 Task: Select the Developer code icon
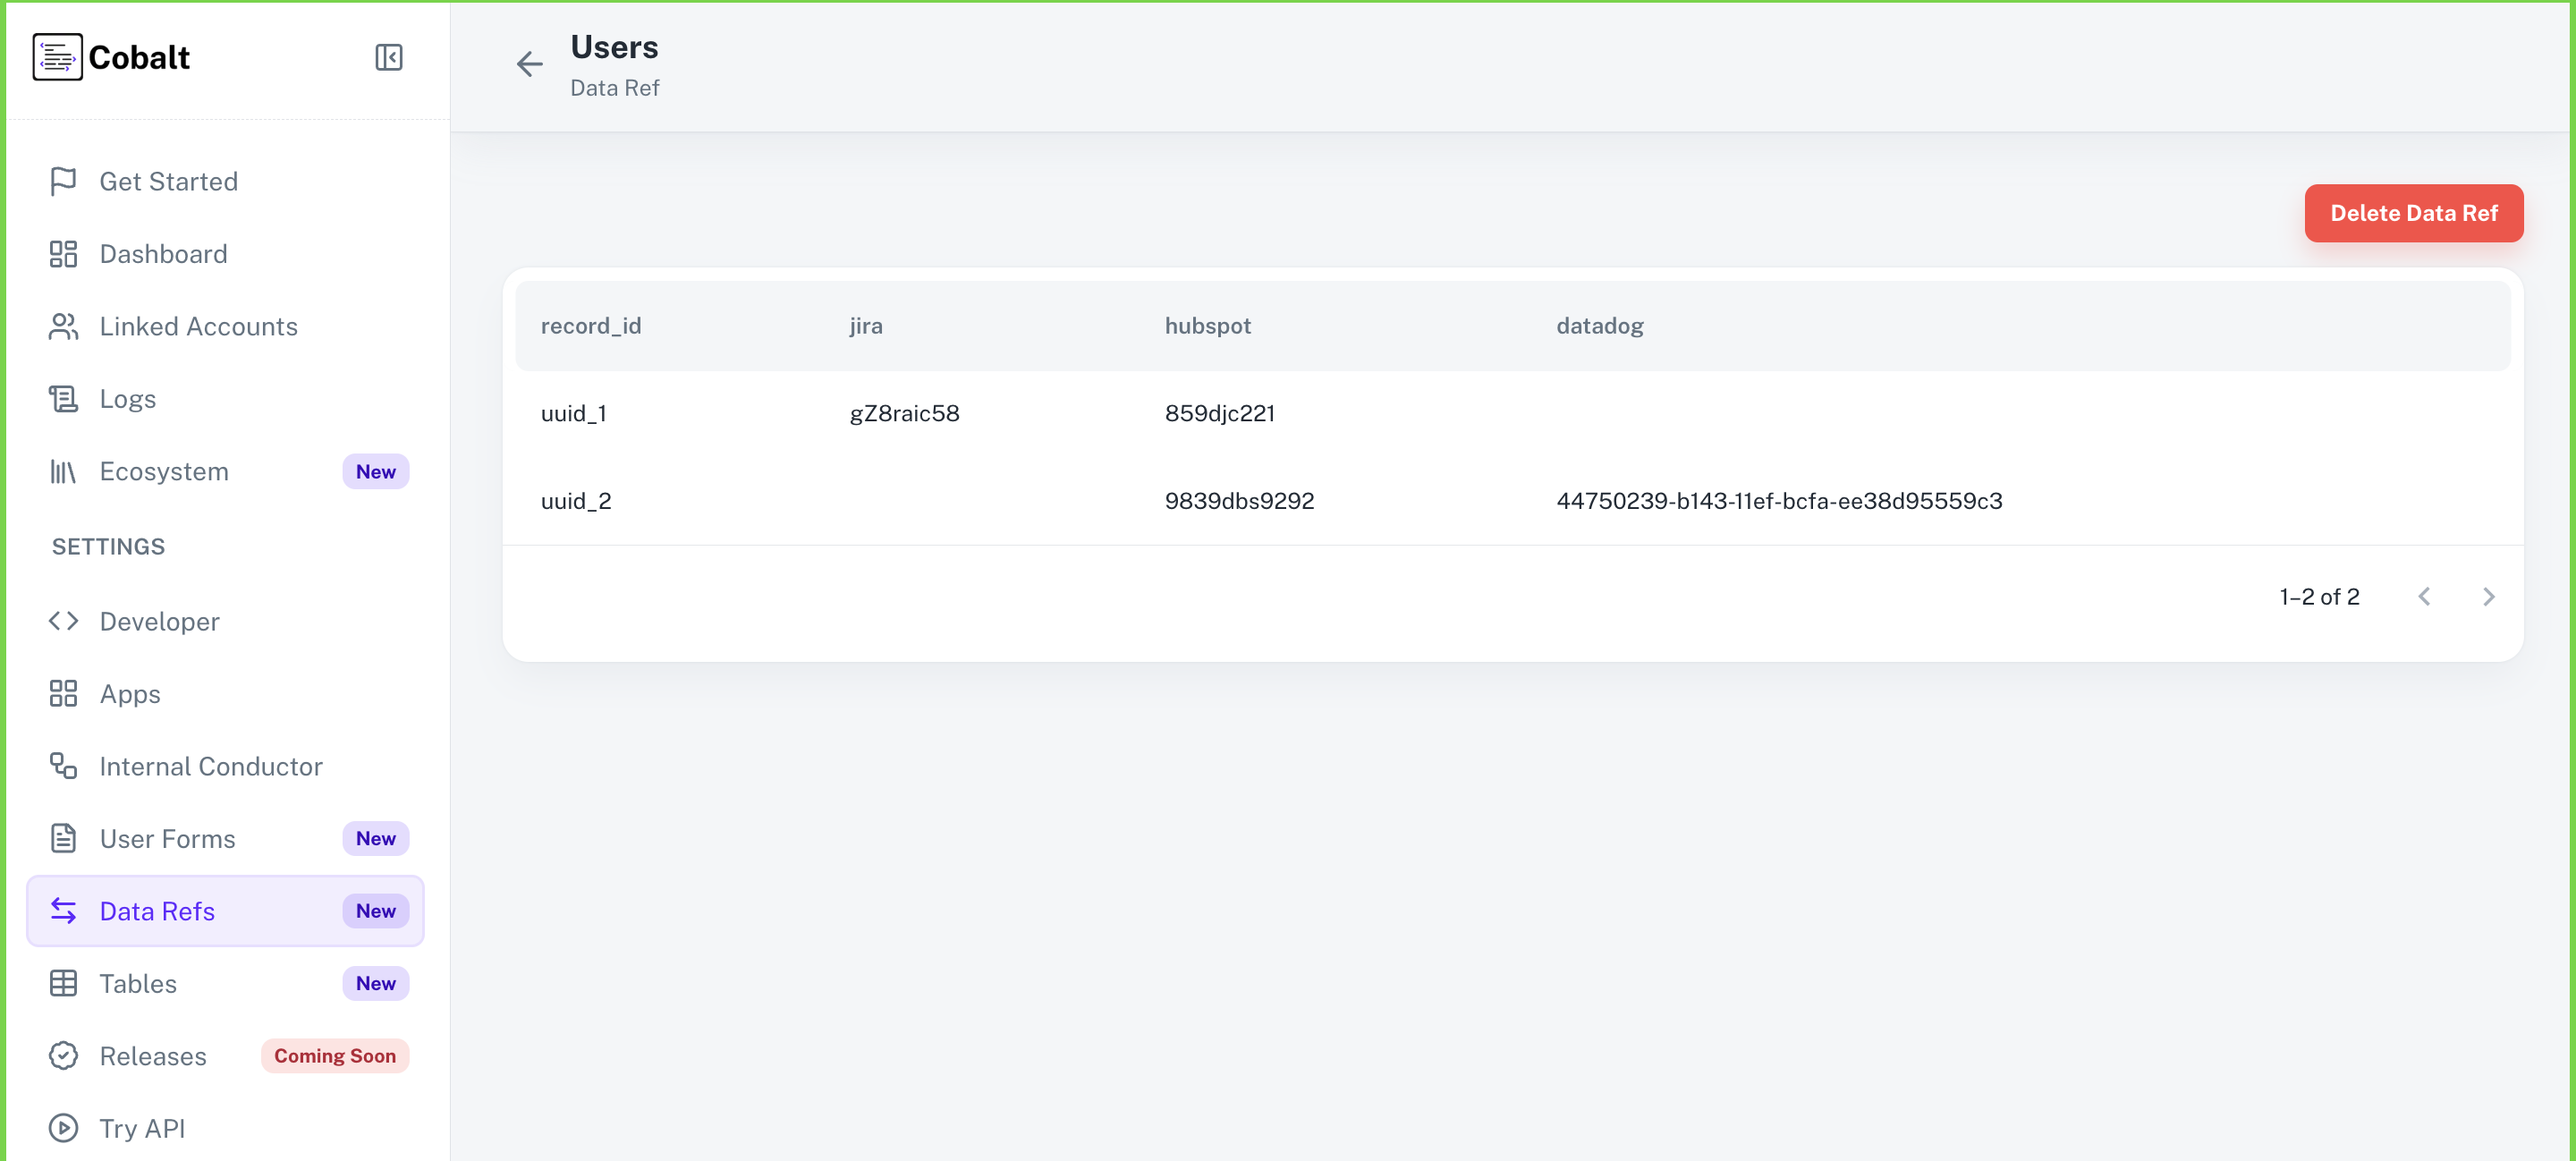64,621
